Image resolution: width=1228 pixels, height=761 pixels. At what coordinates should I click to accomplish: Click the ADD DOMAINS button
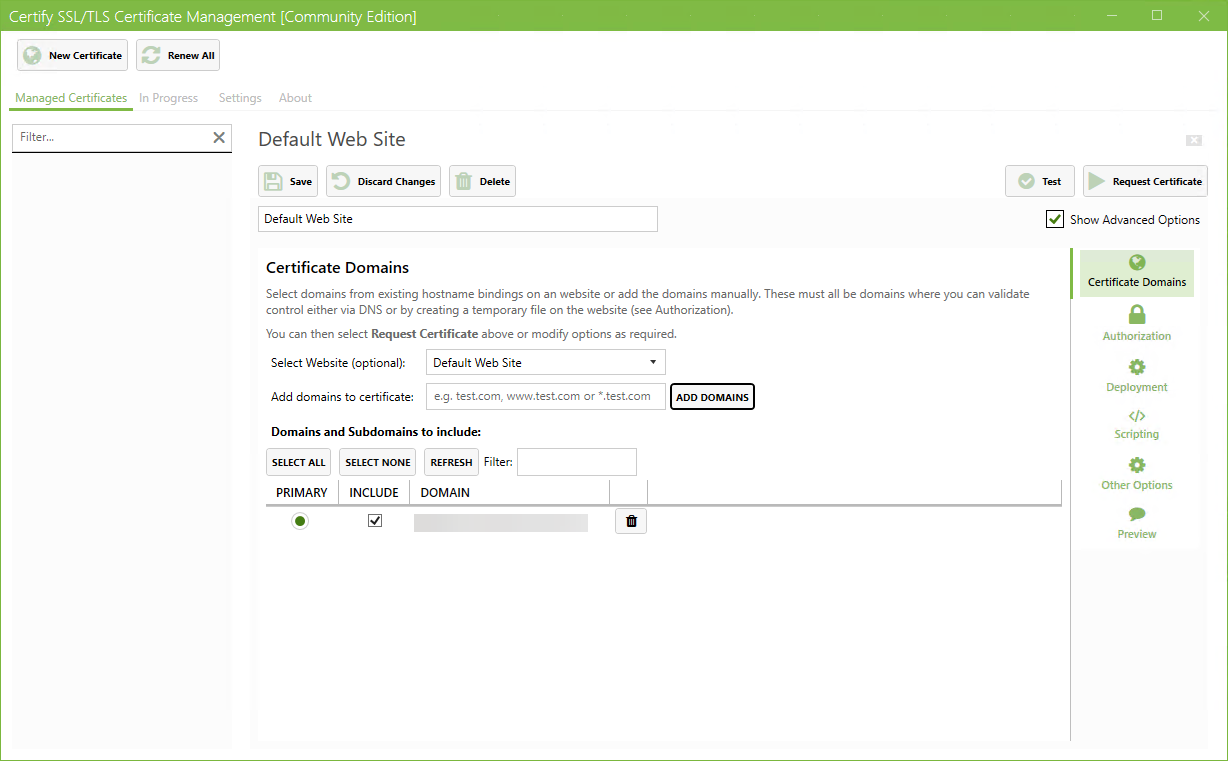[x=712, y=397]
